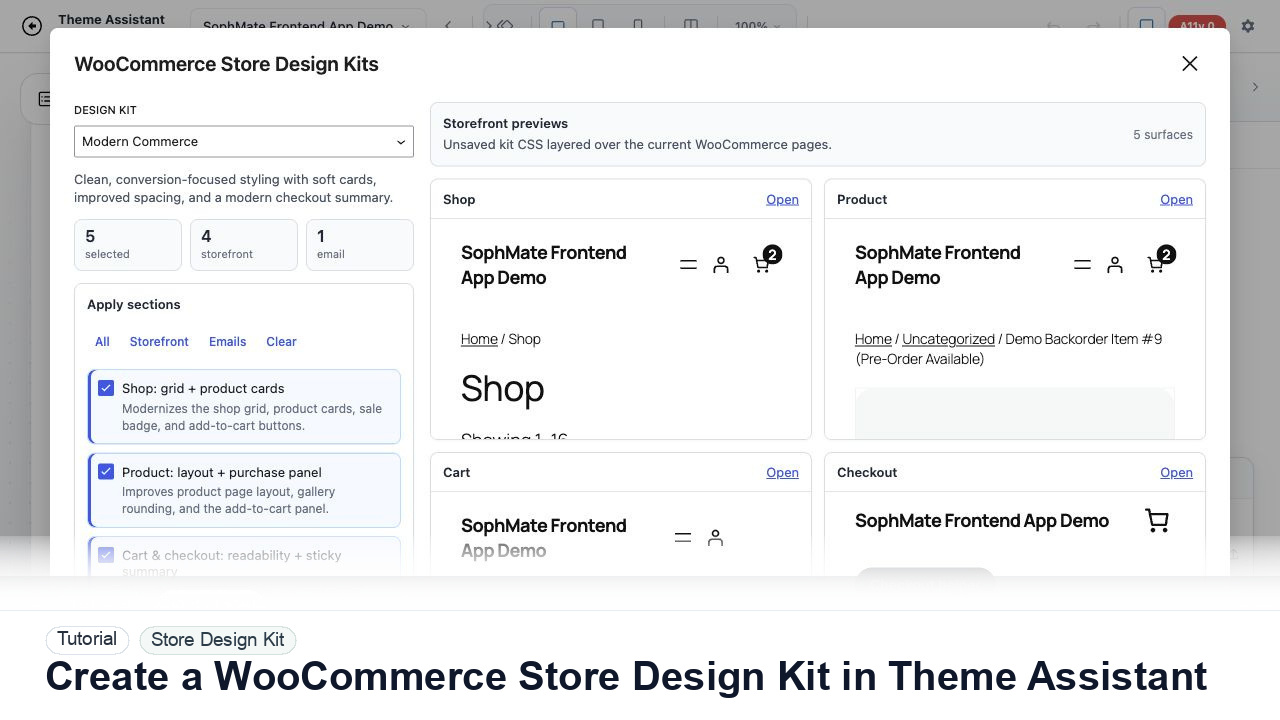Click the 'Unsaved kit CSS layered' description text
The height and width of the screenshot is (720, 1280).
[x=637, y=145]
